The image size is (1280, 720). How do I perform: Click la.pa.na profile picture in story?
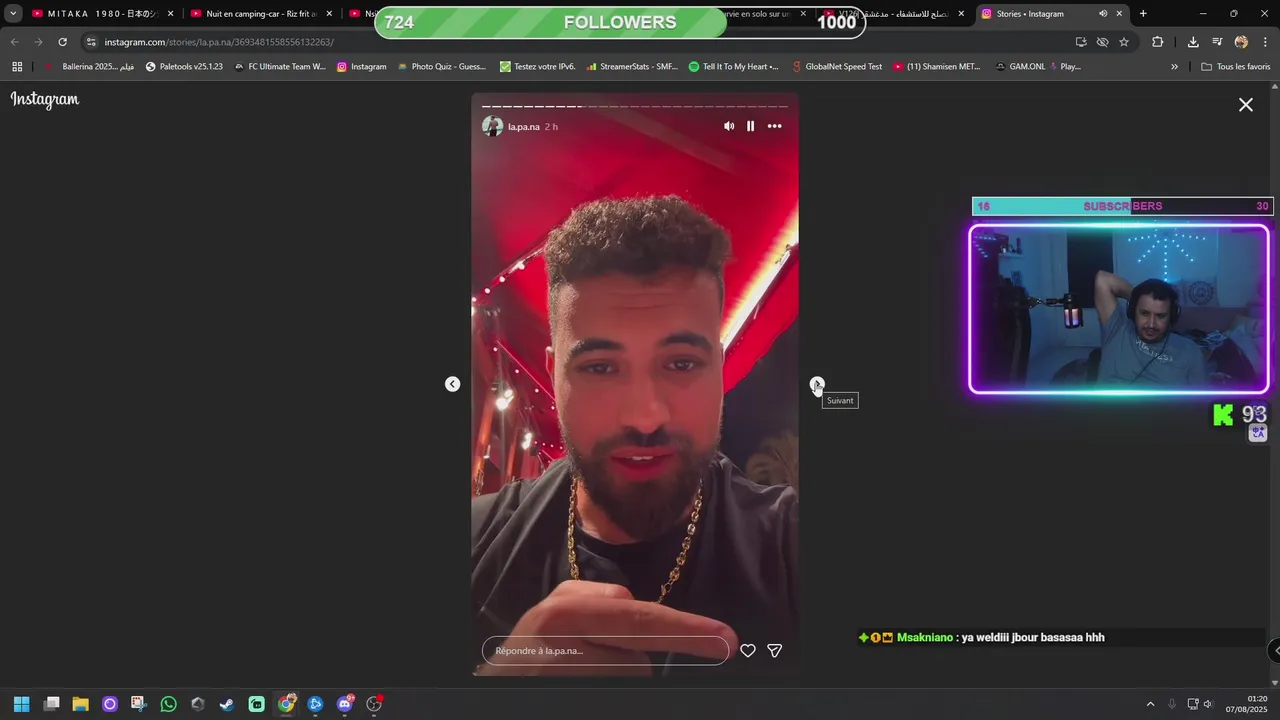[x=492, y=126]
